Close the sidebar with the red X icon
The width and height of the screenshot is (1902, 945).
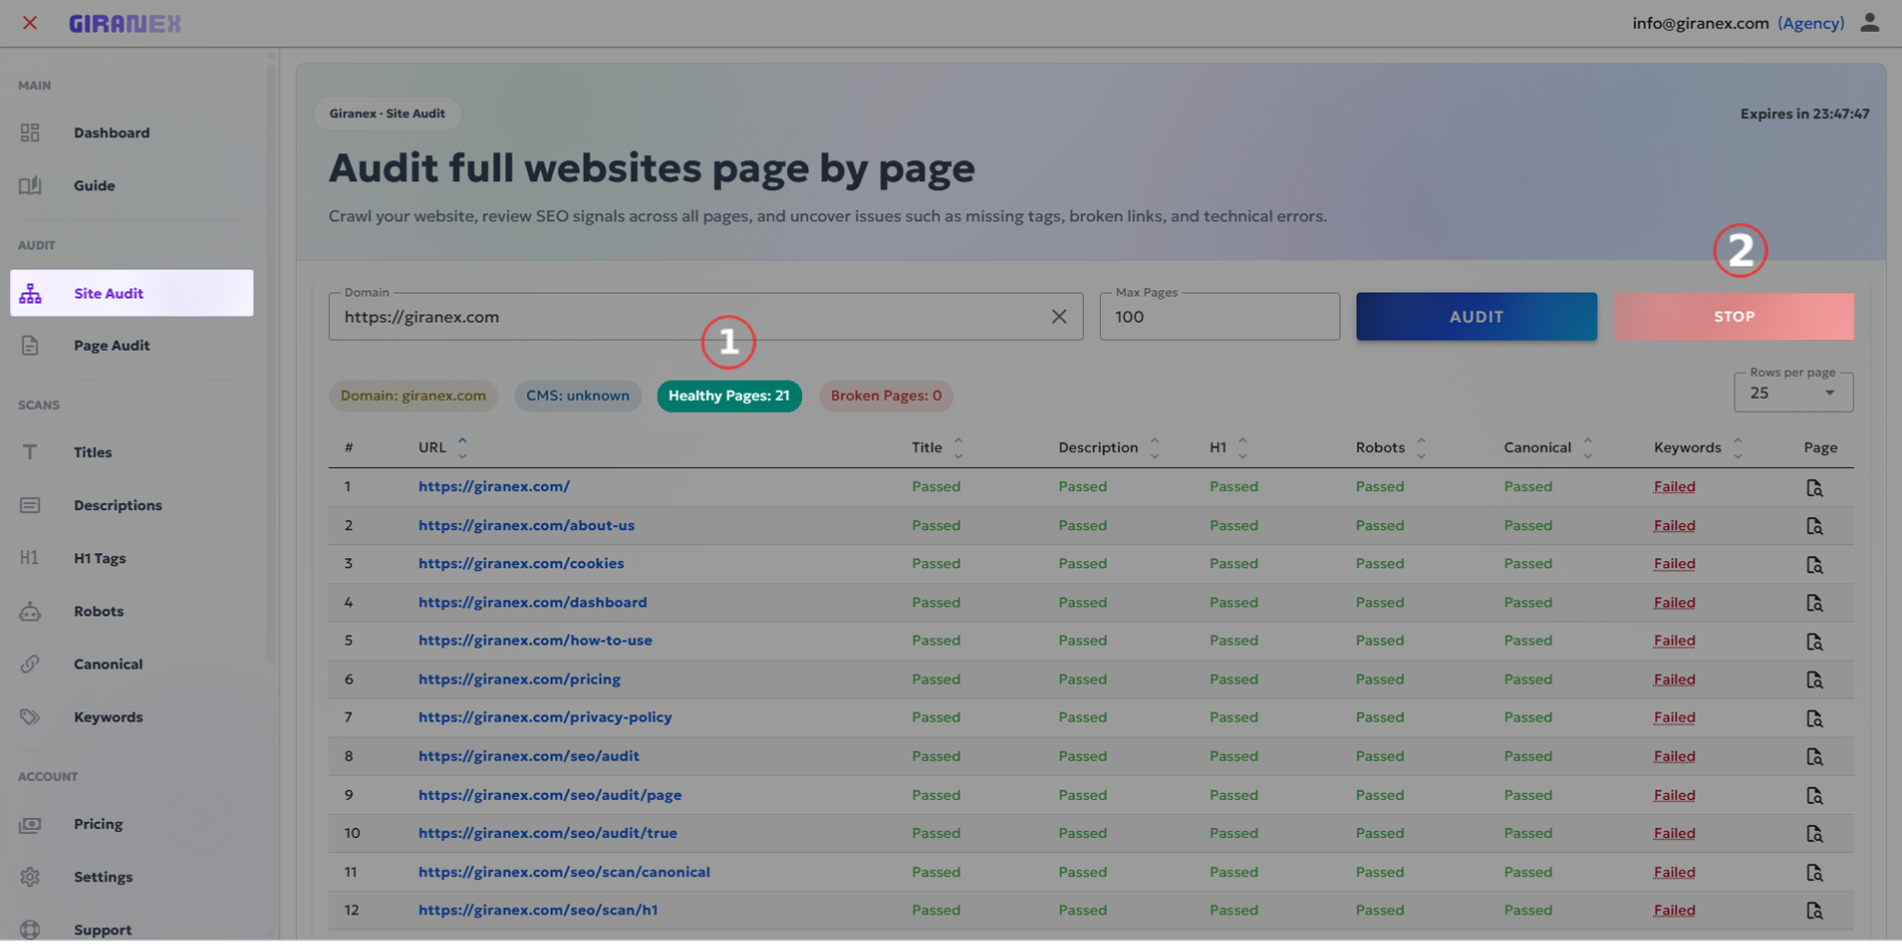30,23
